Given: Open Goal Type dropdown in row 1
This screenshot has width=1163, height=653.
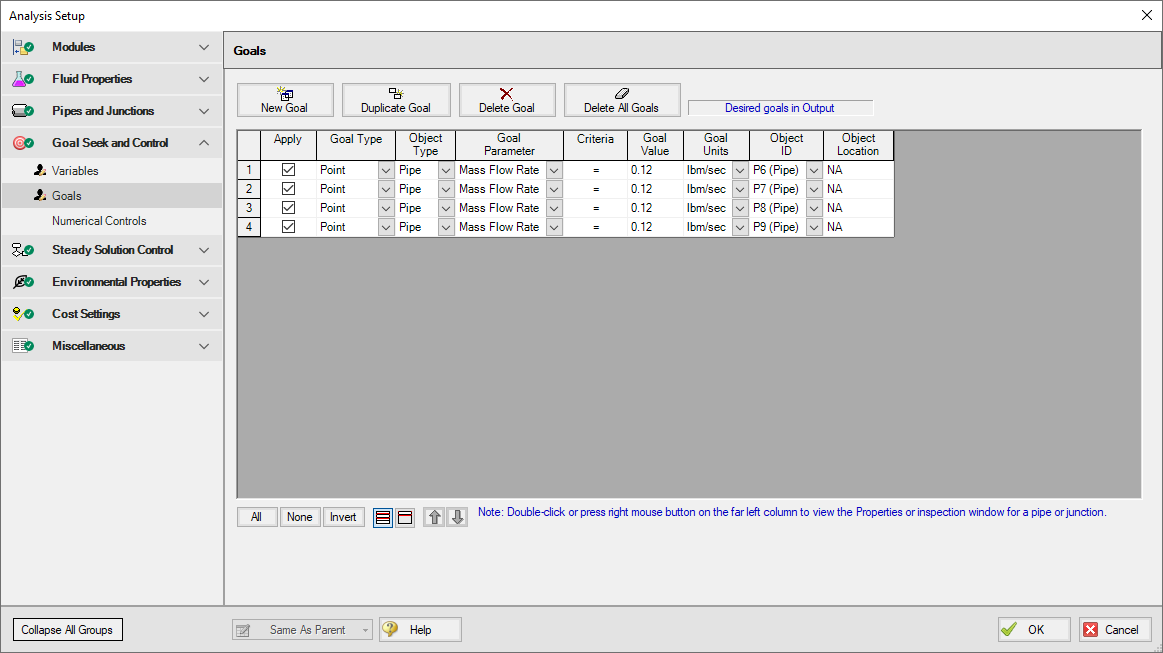Looking at the screenshot, I should point(386,170).
